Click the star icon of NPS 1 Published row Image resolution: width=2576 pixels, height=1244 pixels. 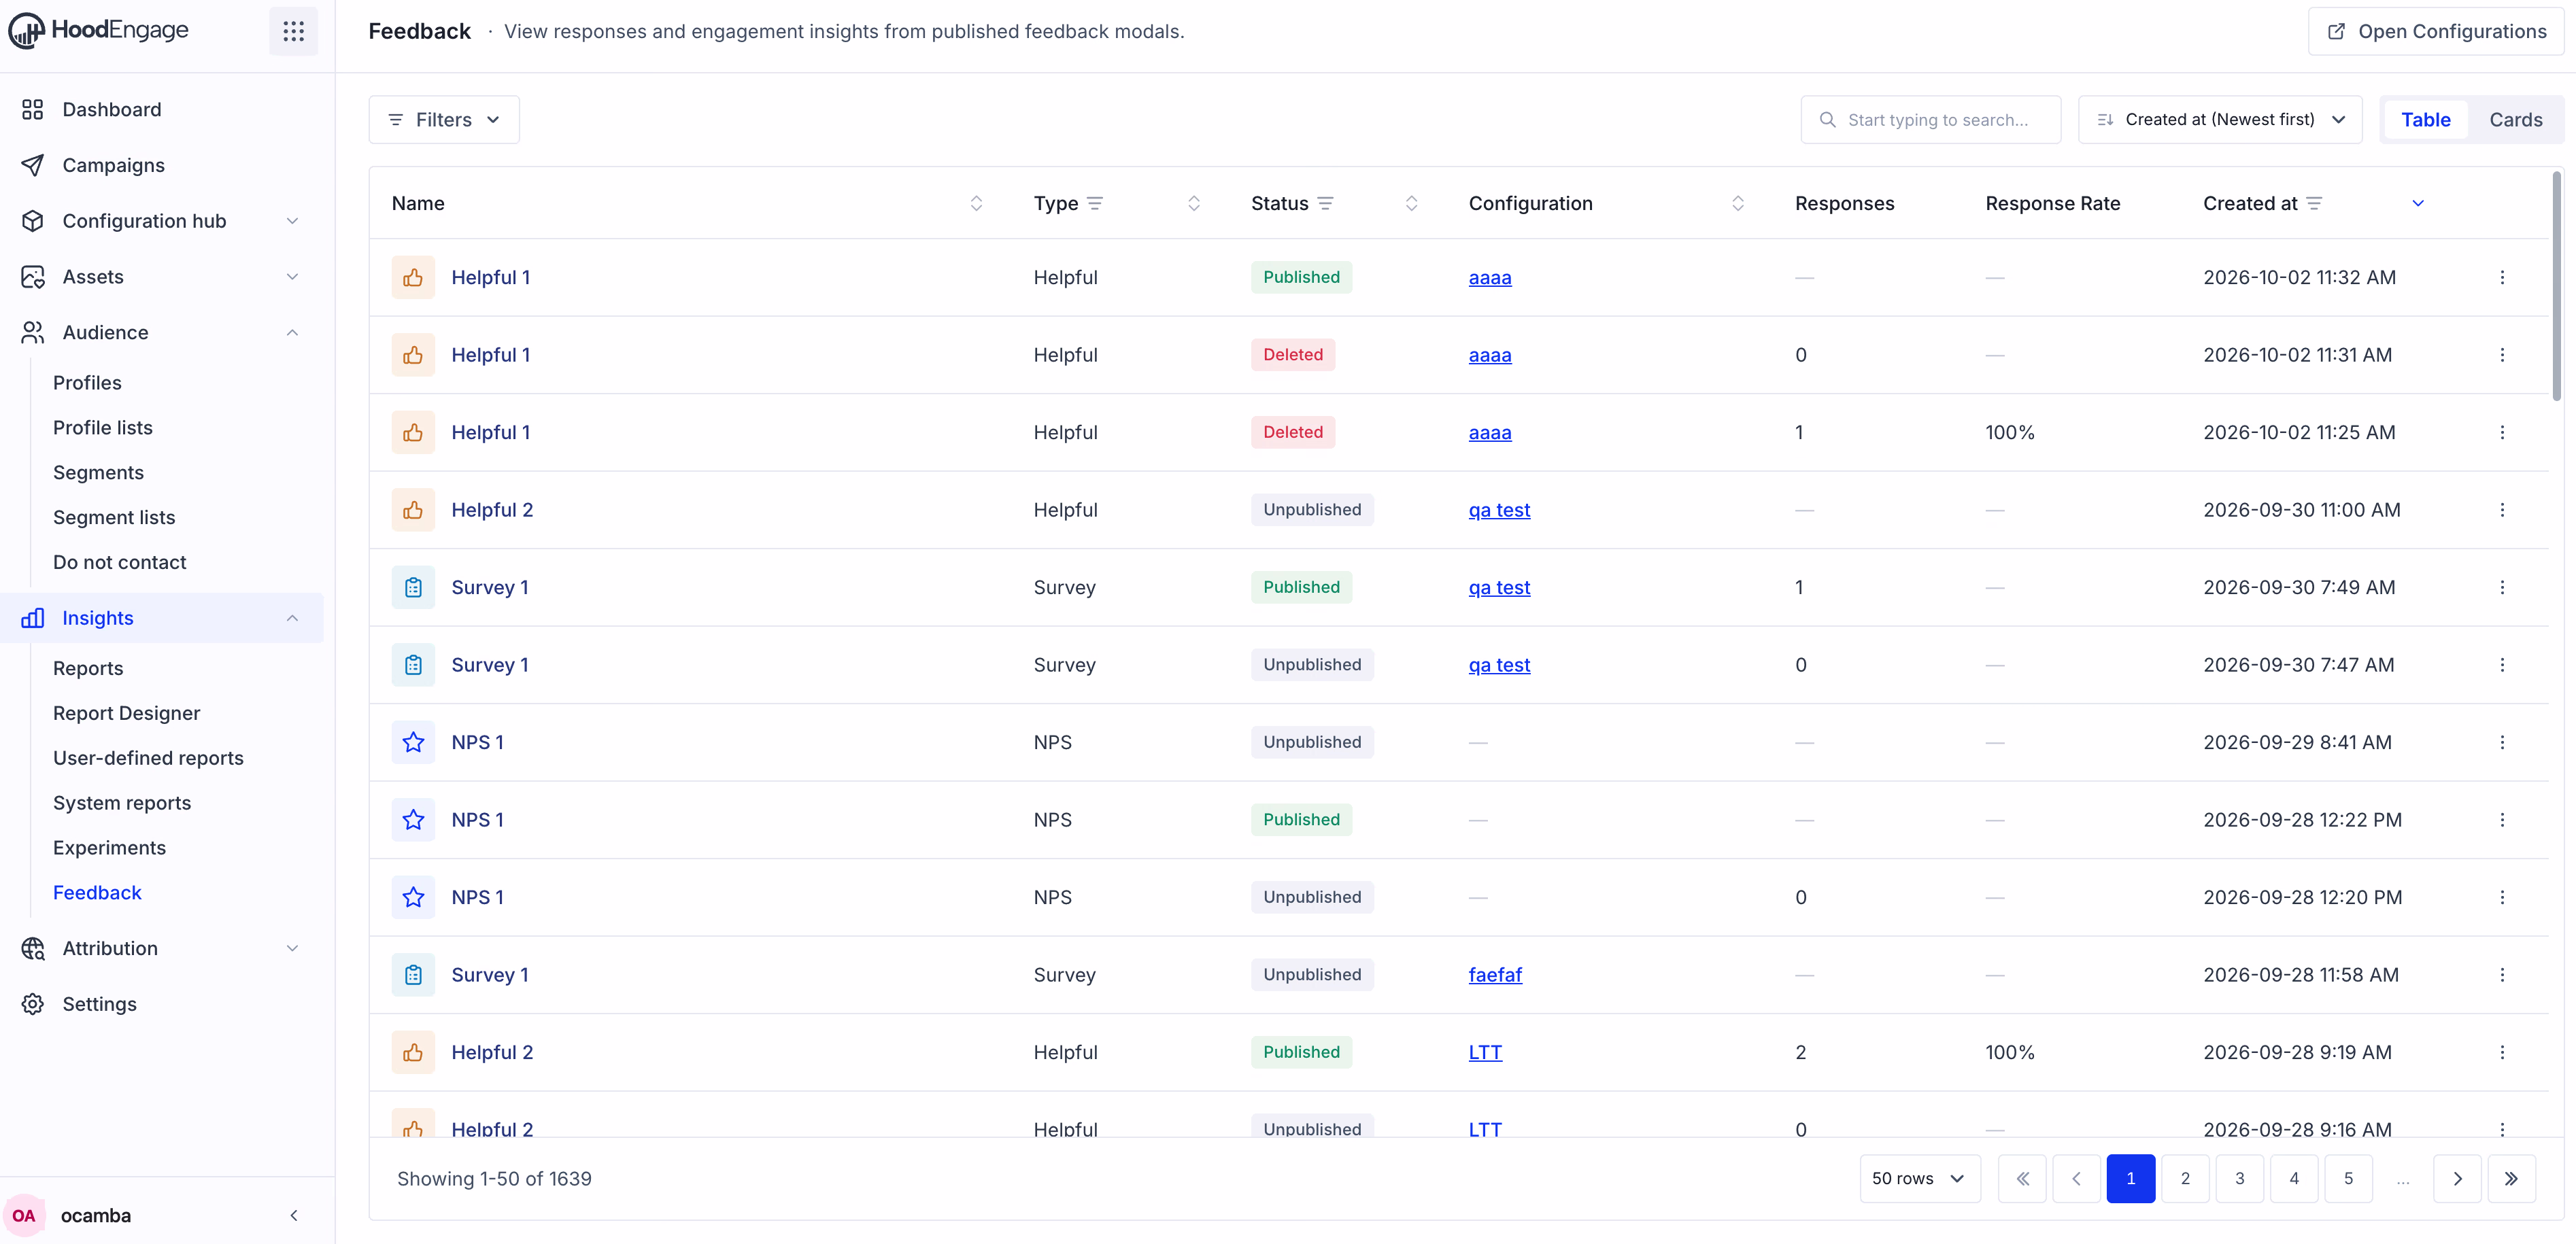(x=413, y=820)
